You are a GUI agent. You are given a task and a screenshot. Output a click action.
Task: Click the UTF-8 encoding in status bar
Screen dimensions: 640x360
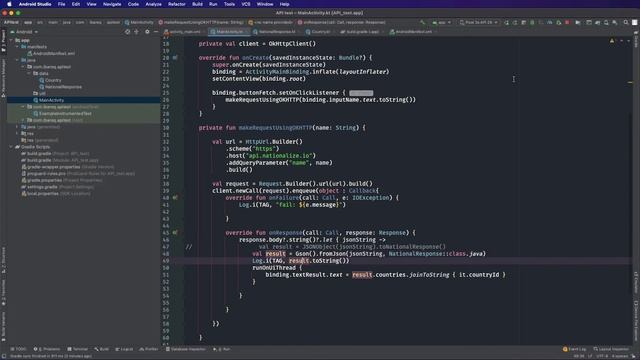pos(602,356)
